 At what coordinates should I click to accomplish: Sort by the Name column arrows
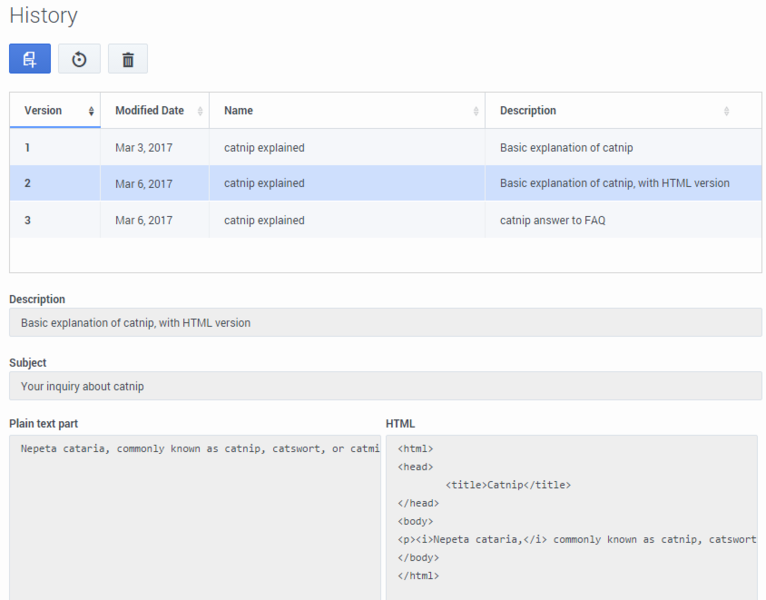coord(476,111)
